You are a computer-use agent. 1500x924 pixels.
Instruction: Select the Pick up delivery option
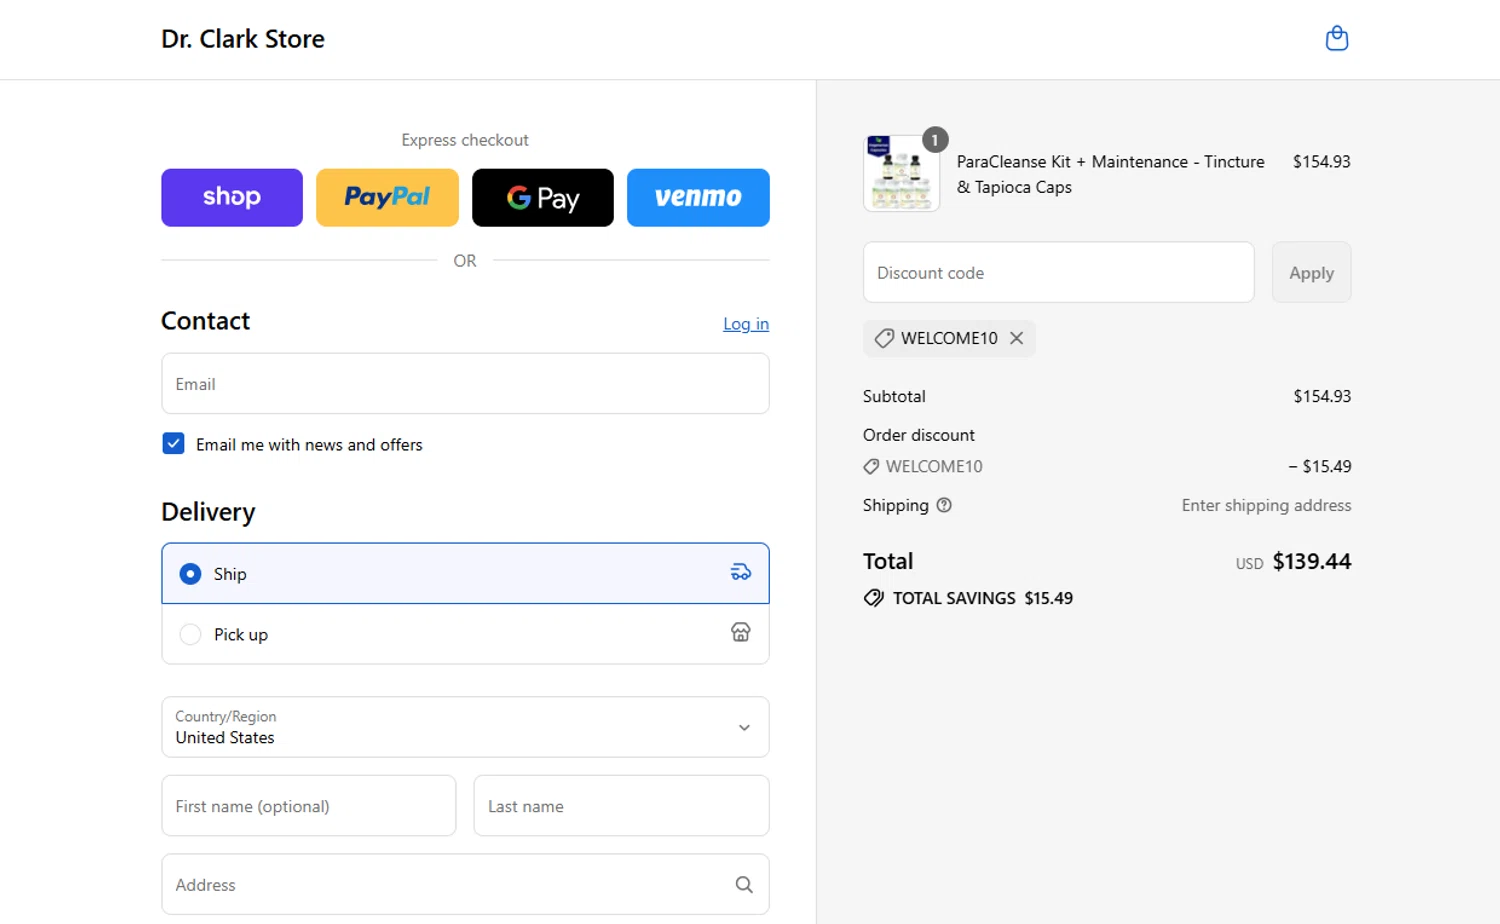[x=465, y=634]
